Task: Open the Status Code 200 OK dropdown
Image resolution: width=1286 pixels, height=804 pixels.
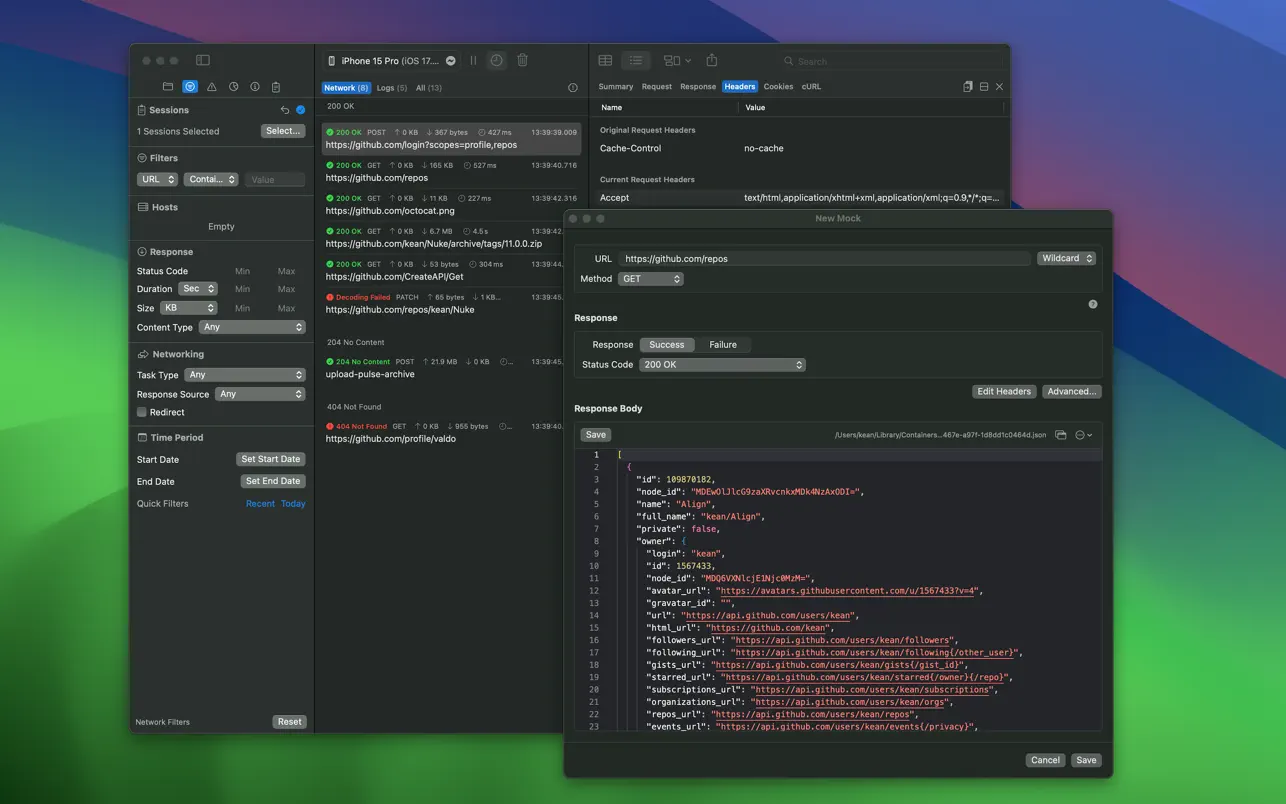Action: pyautogui.click(x=722, y=365)
